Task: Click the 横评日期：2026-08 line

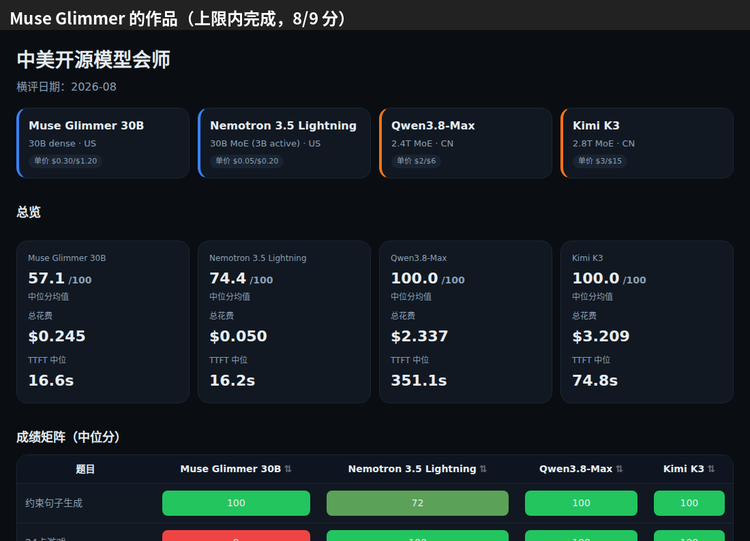Action: coord(66,87)
